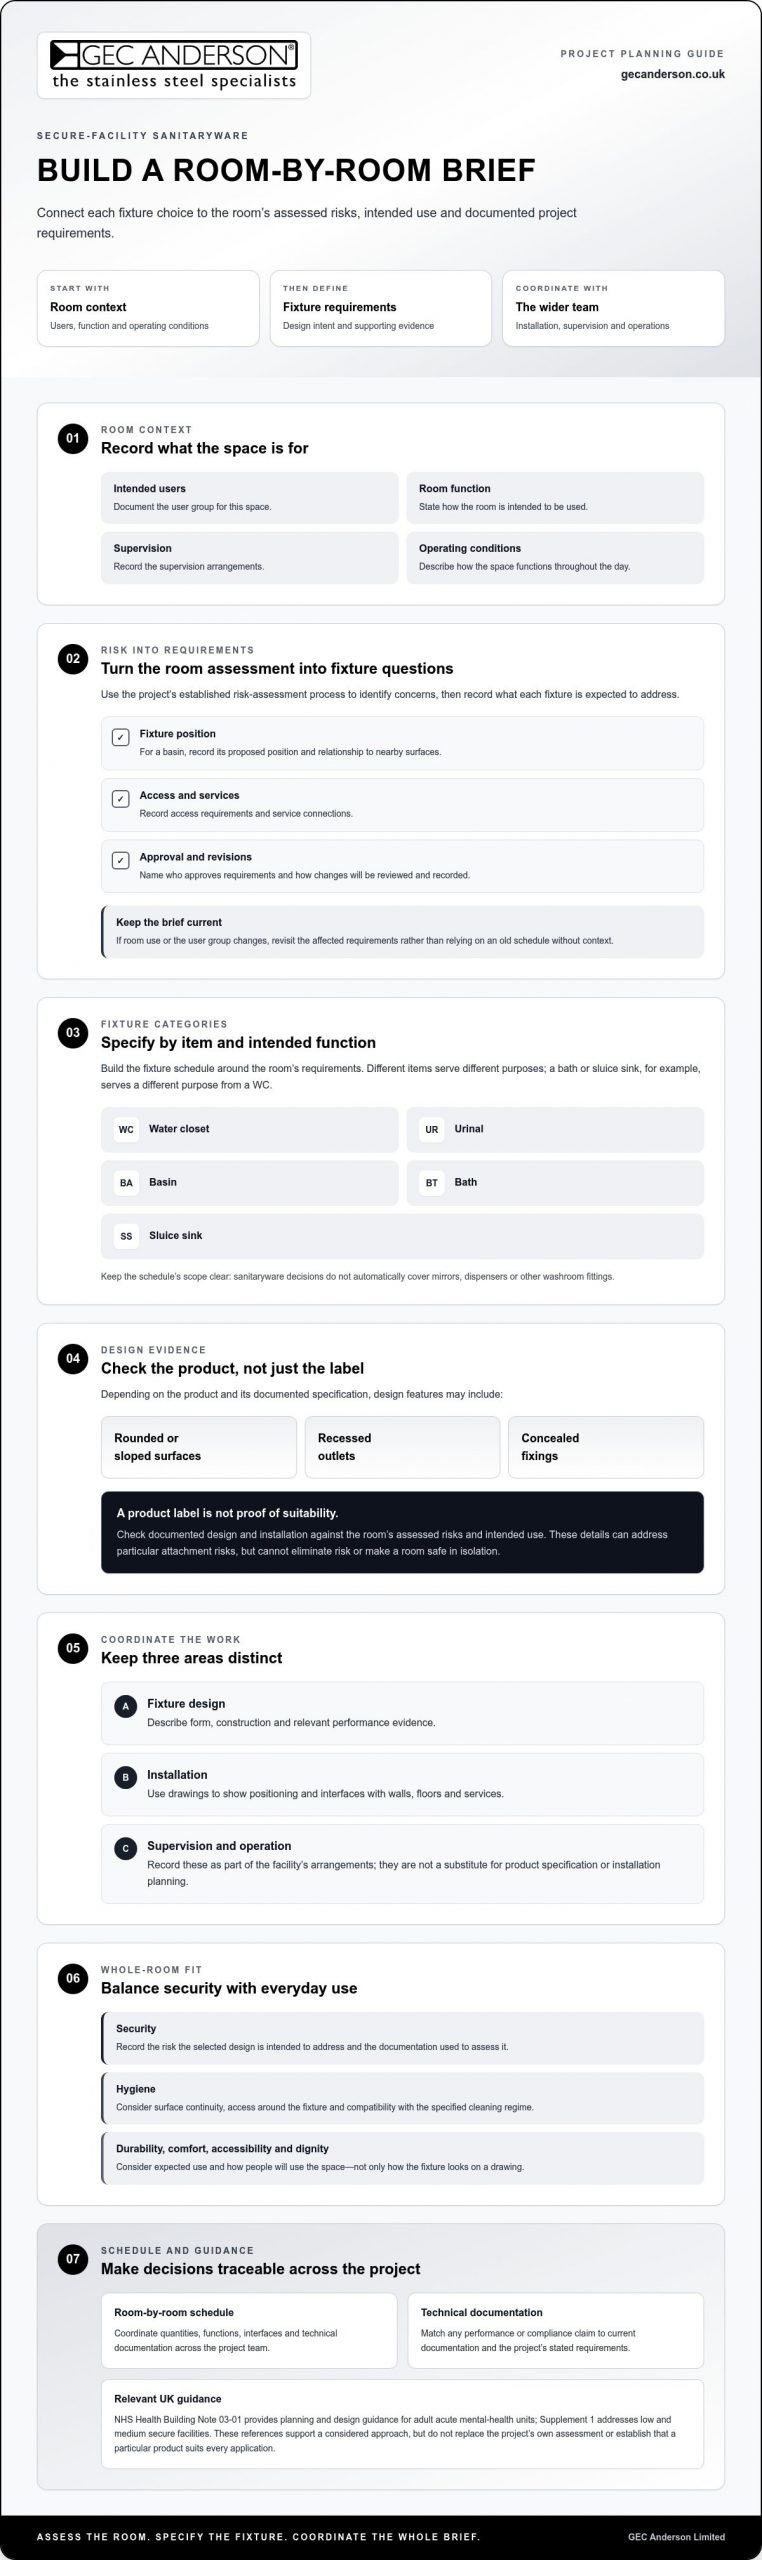Click the SS sluice sink badge
The height and width of the screenshot is (2560, 762).
pyautogui.click(x=126, y=1236)
